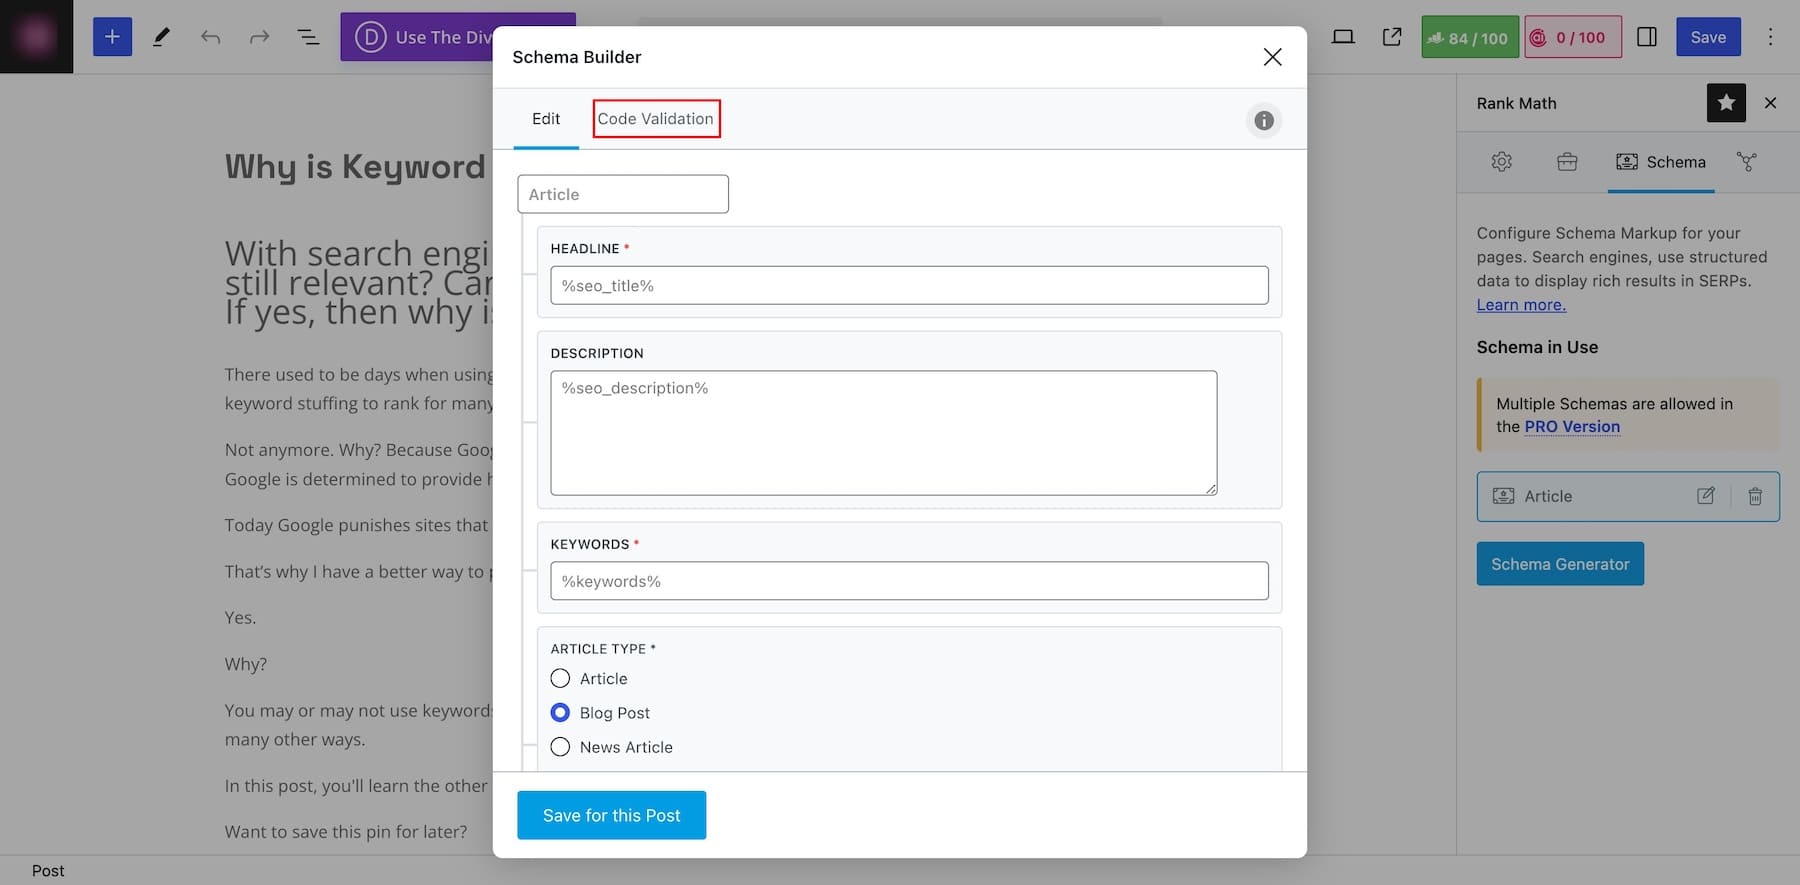Open the Rank Math Schema tab
Screen dimensions: 1800x885
coord(1661,162)
